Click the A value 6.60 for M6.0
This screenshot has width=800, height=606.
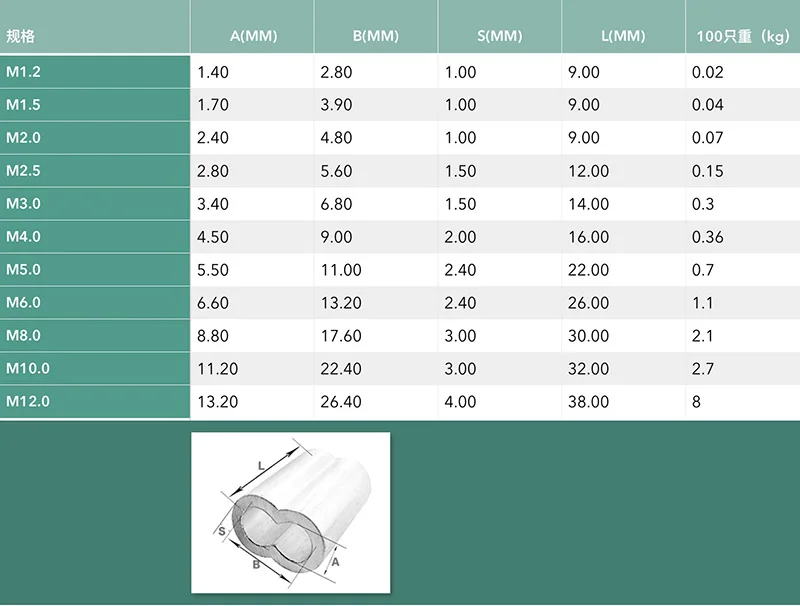click(213, 303)
